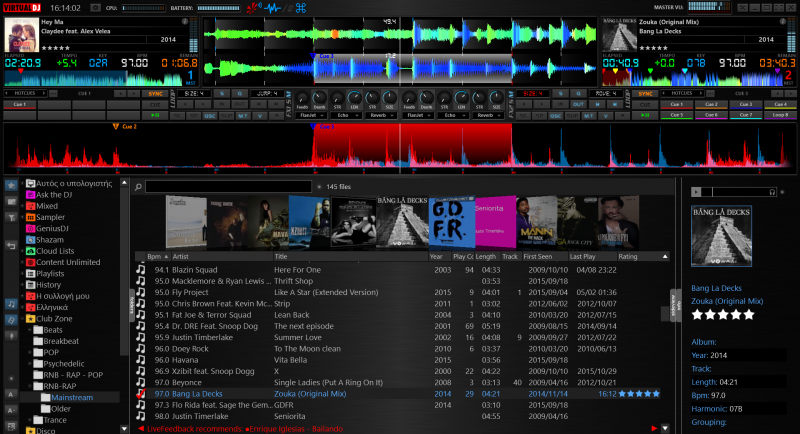Click the music note icon in left sidebar
This screenshot has height=434, width=800.
pos(11,304)
